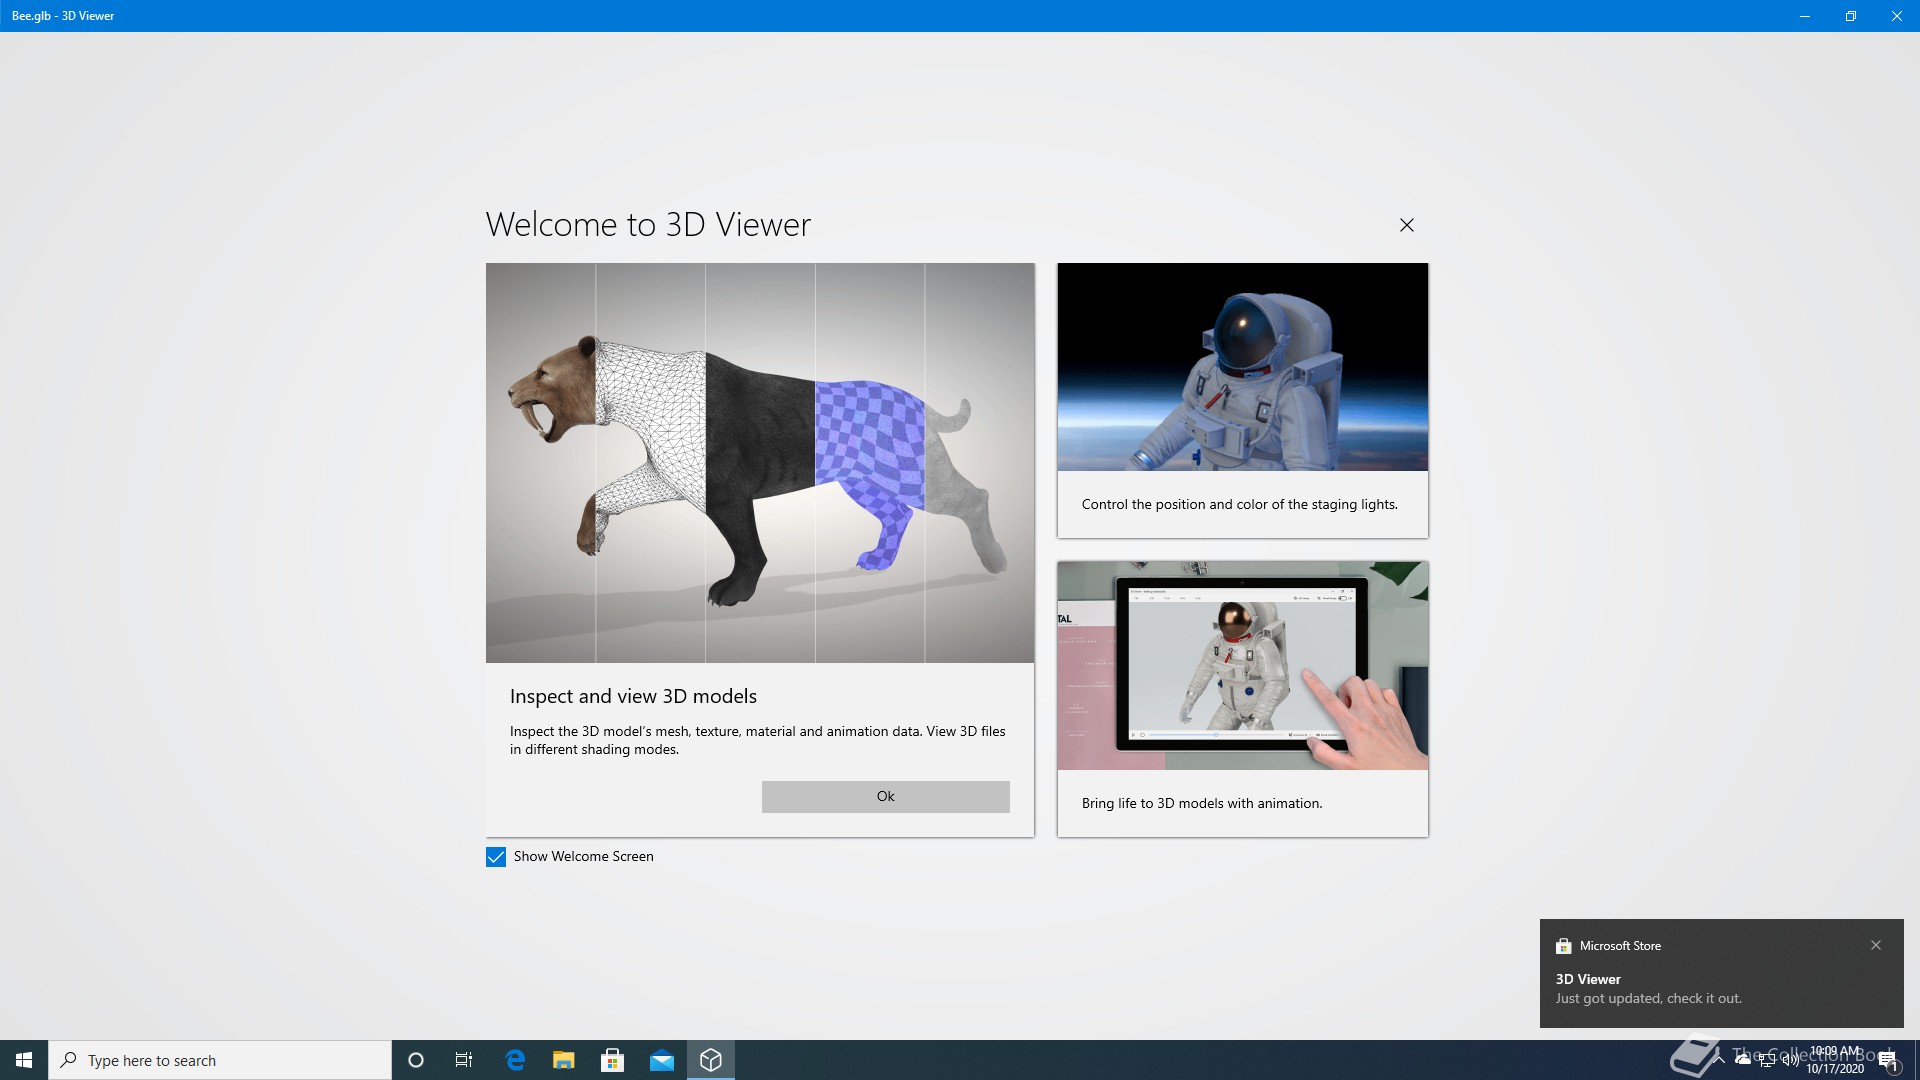The height and width of the screenshot is (1080, 1920).
Task: Restore down the 3D Viewer window
Action: (1851, 16)
